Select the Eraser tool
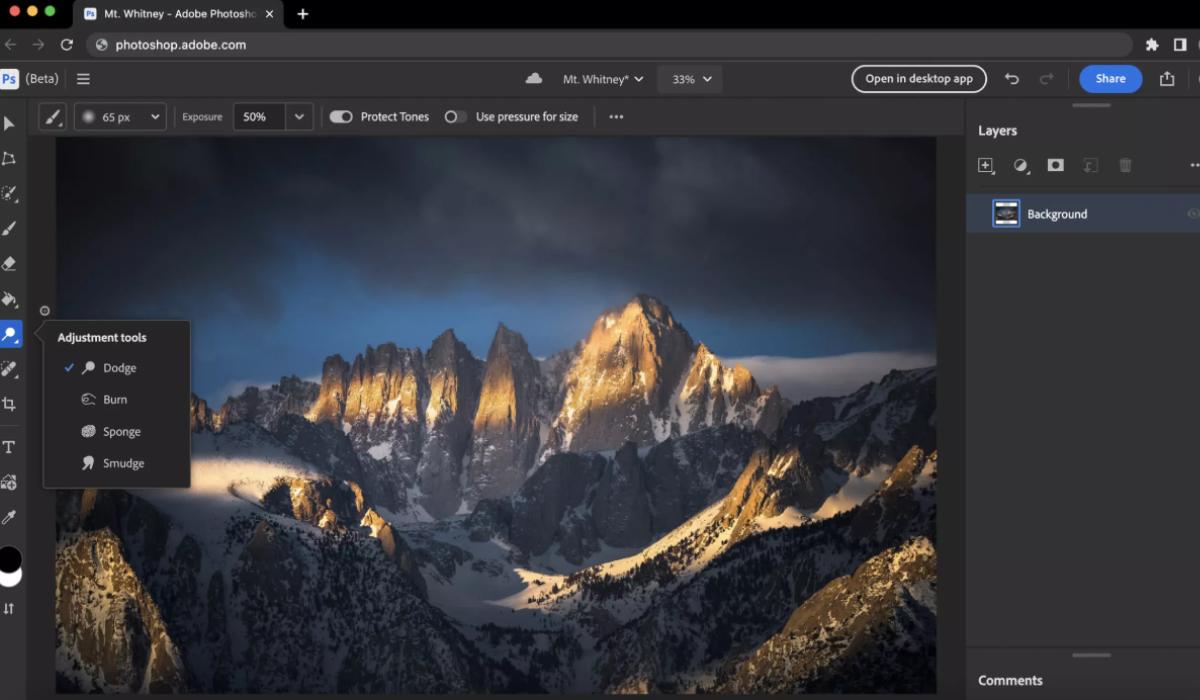The width and height of the screenshot is (1200, 700). 9,264
